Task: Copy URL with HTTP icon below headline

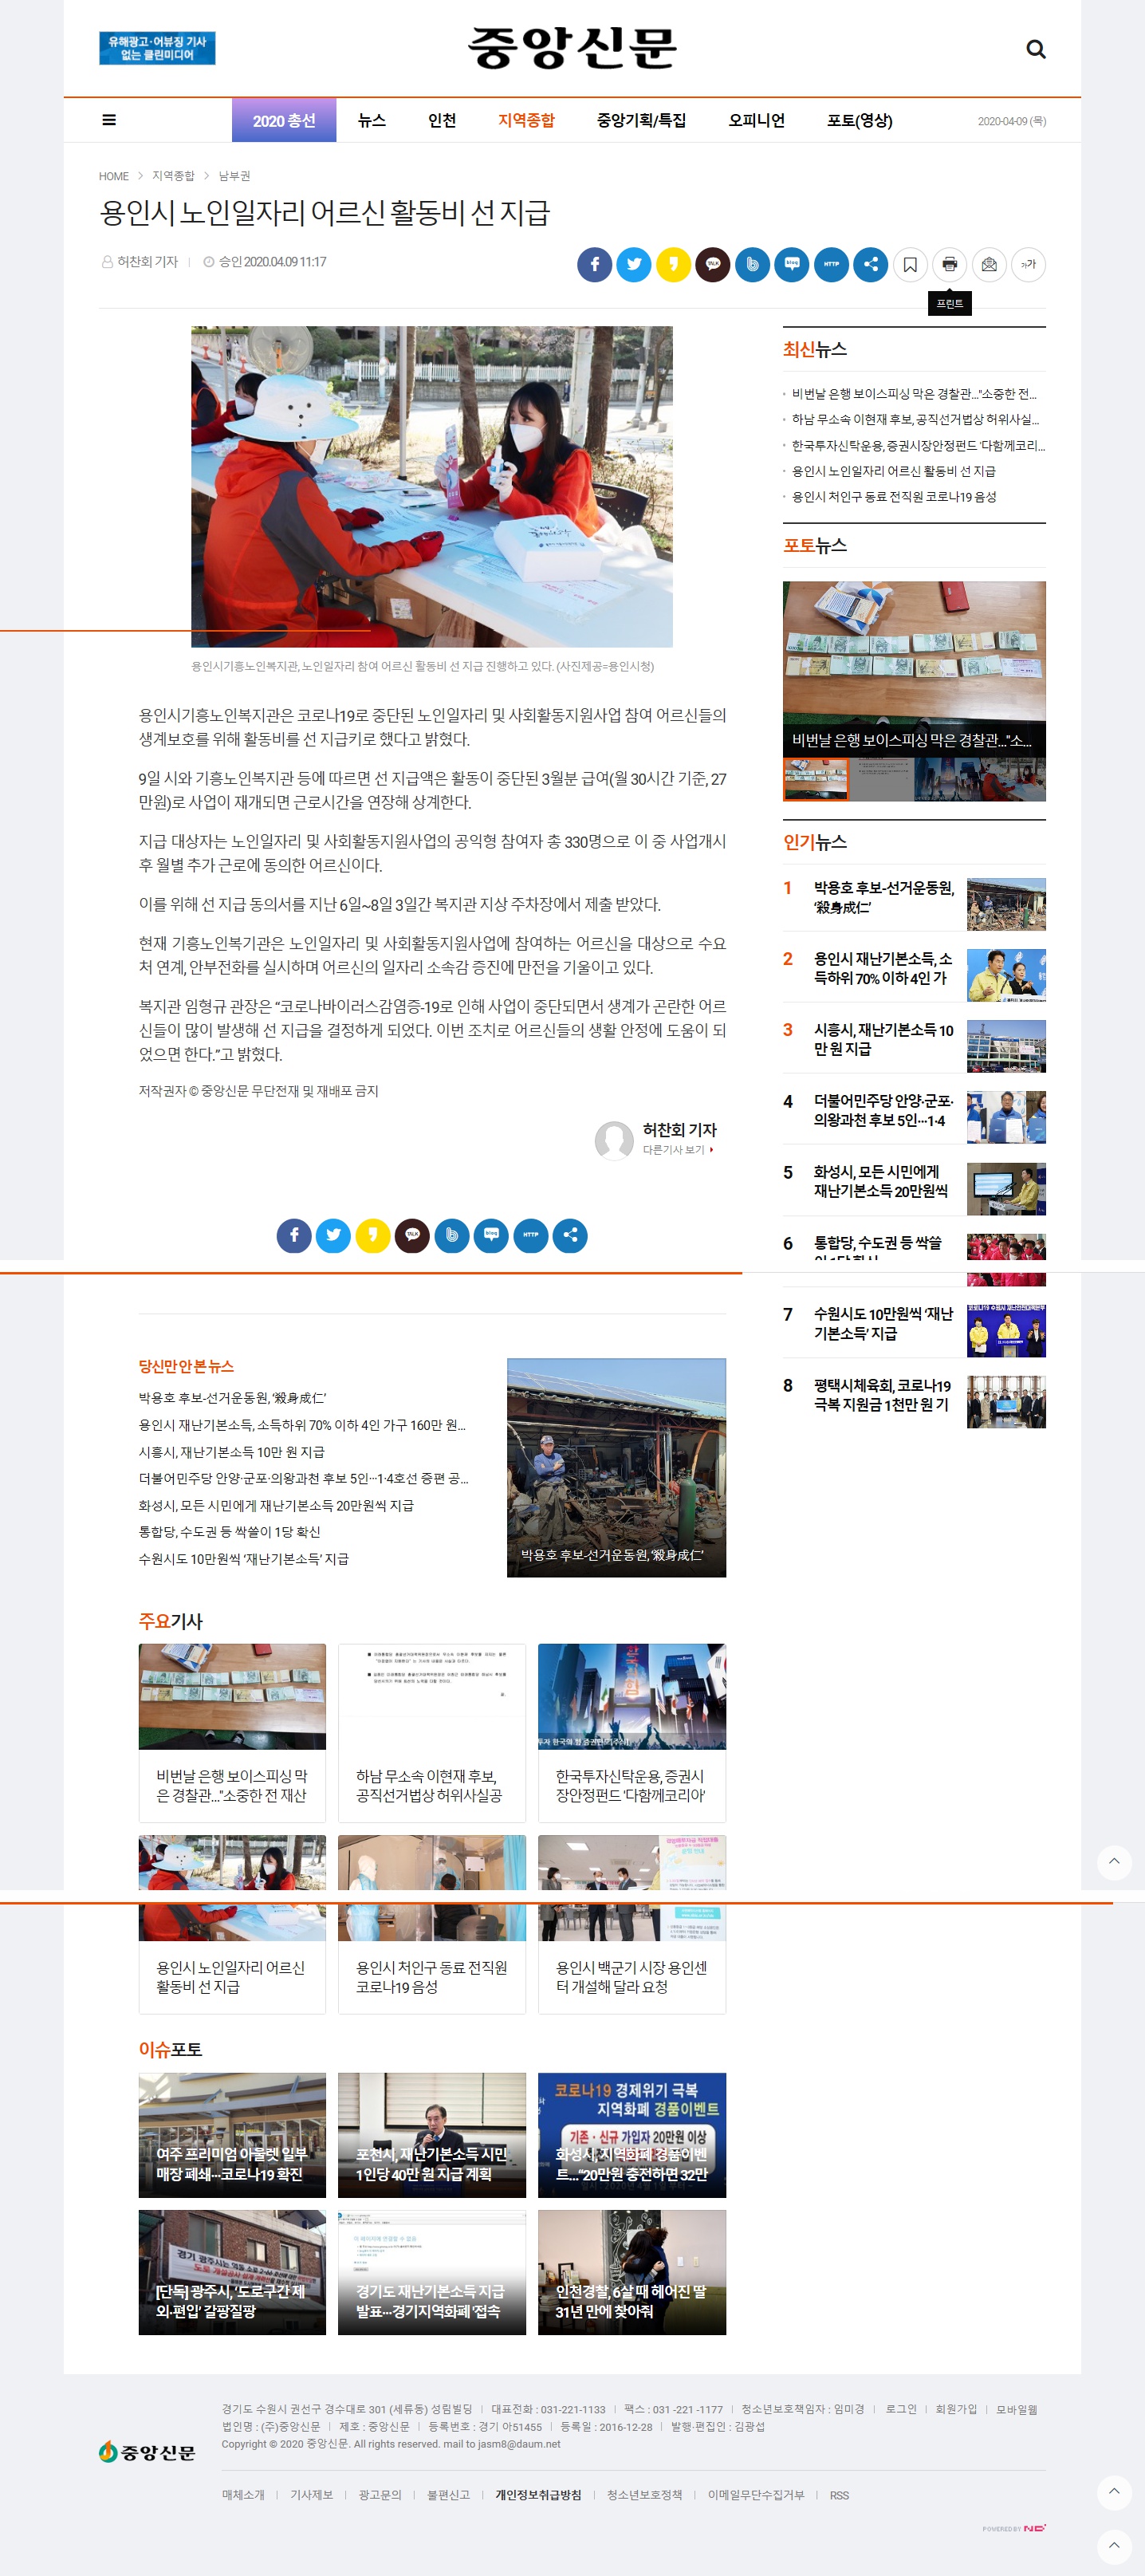Action: [831, 265]
